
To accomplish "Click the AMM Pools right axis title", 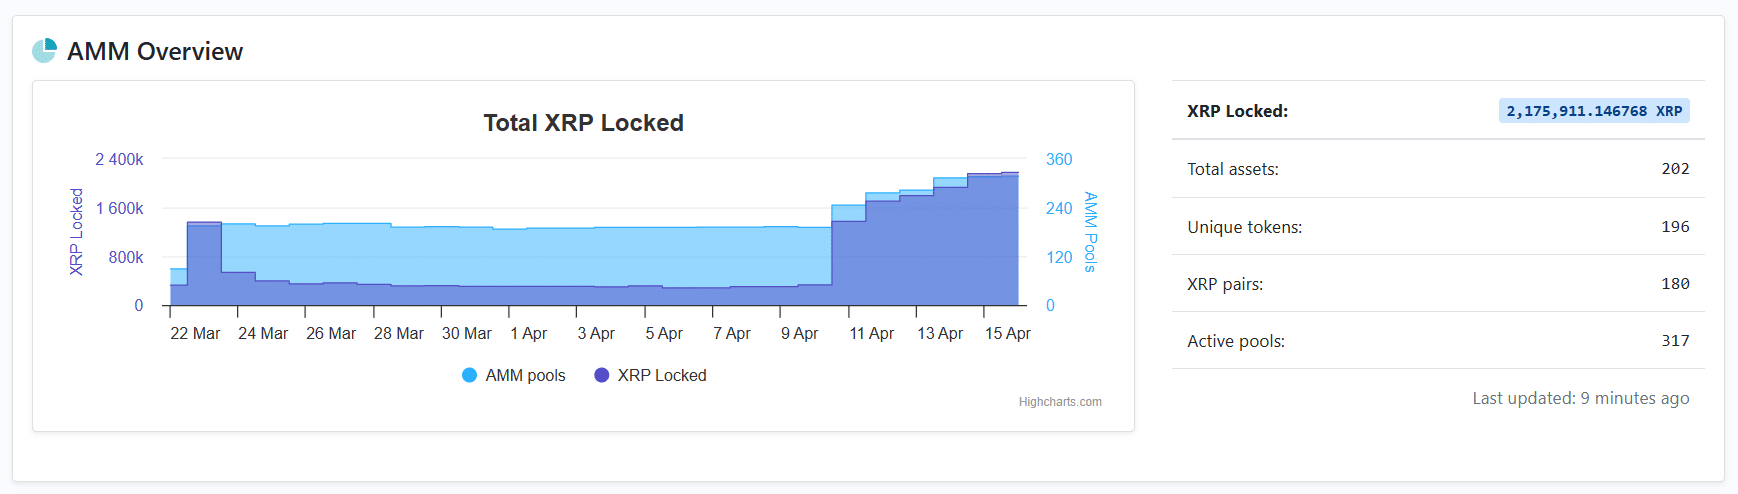I will [x=1090, y=232].
